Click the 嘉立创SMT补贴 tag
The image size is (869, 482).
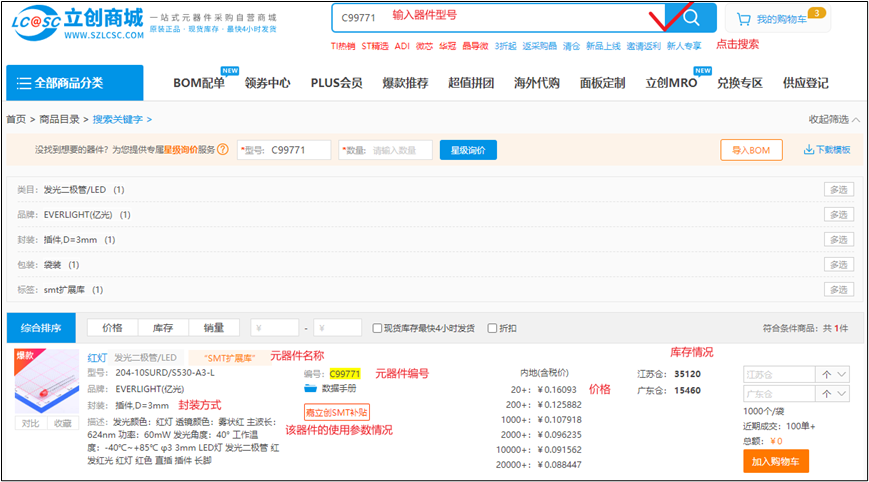pyautogui.click(x=337, y=412)
